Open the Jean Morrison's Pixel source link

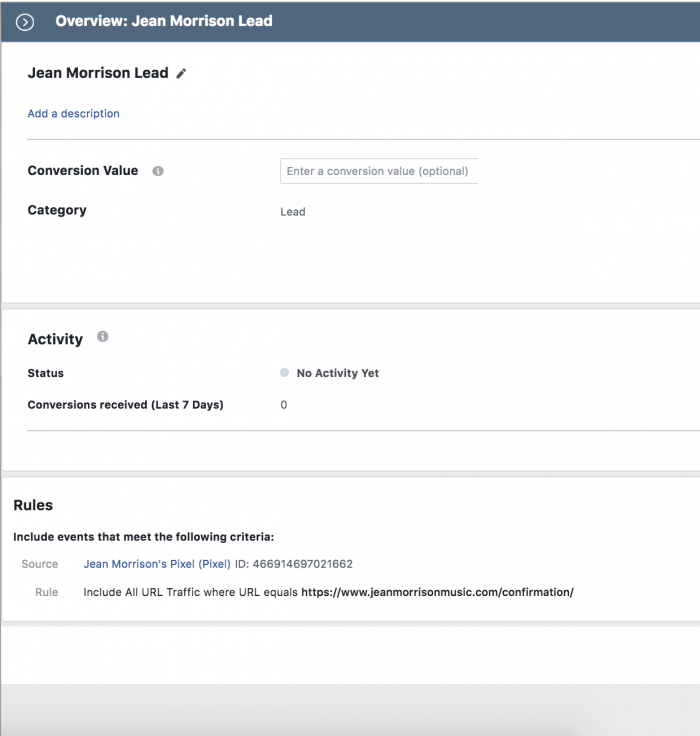click(x=157, y=564)
